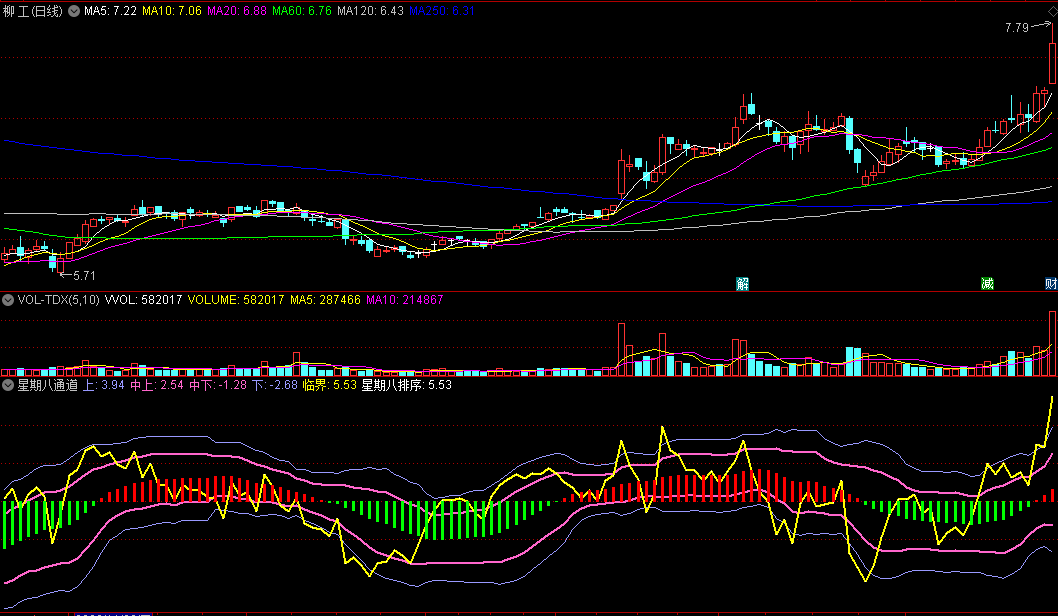Click the 柳工(日线) chart title
1058x616 pixels.
[32, 11]
